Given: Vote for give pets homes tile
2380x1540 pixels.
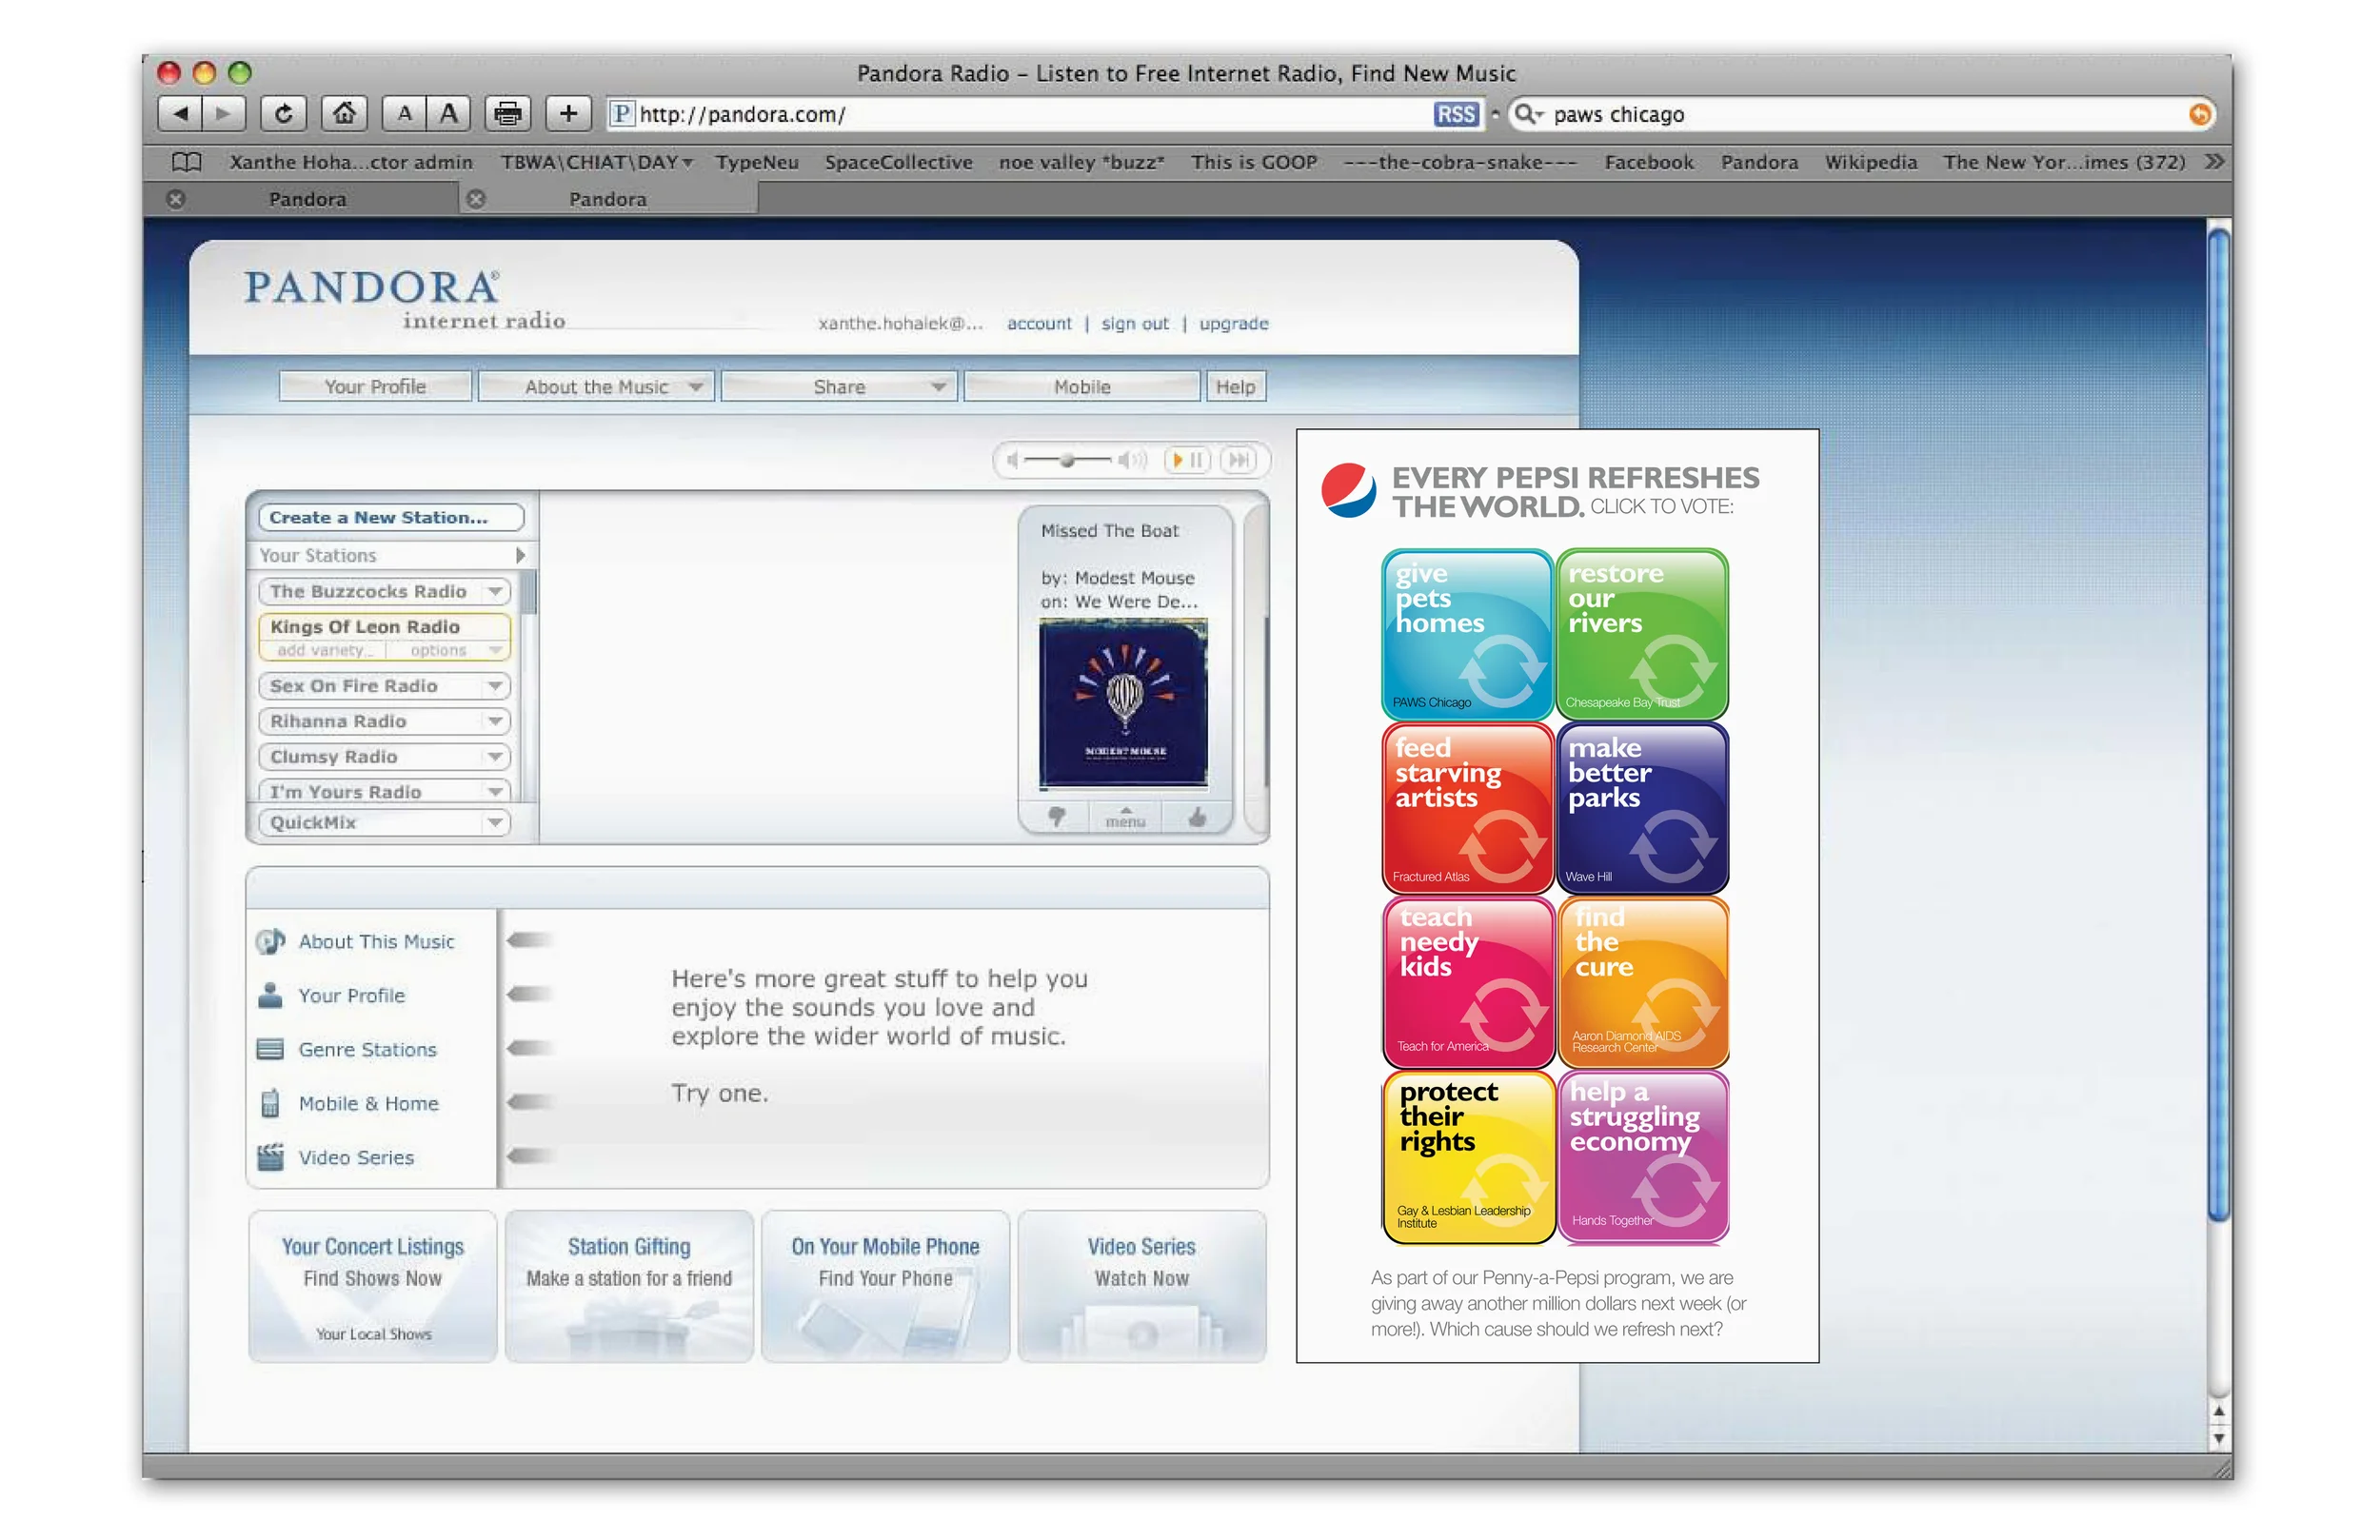Looking at the screenshot, I should coord(1466,634).
